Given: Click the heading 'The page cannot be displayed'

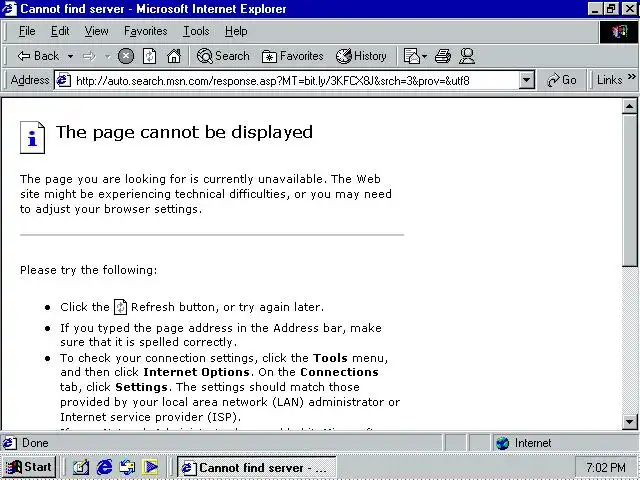Looking at the screenshot, I should (184, 132).
